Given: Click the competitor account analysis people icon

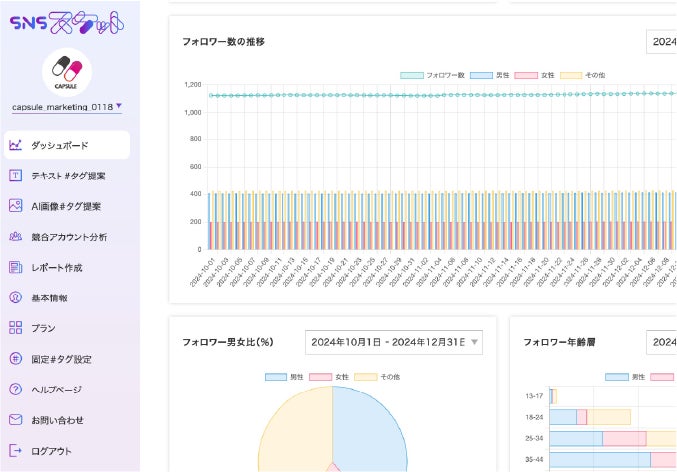Looking at the screenshot, I should (x=16, y=236).
